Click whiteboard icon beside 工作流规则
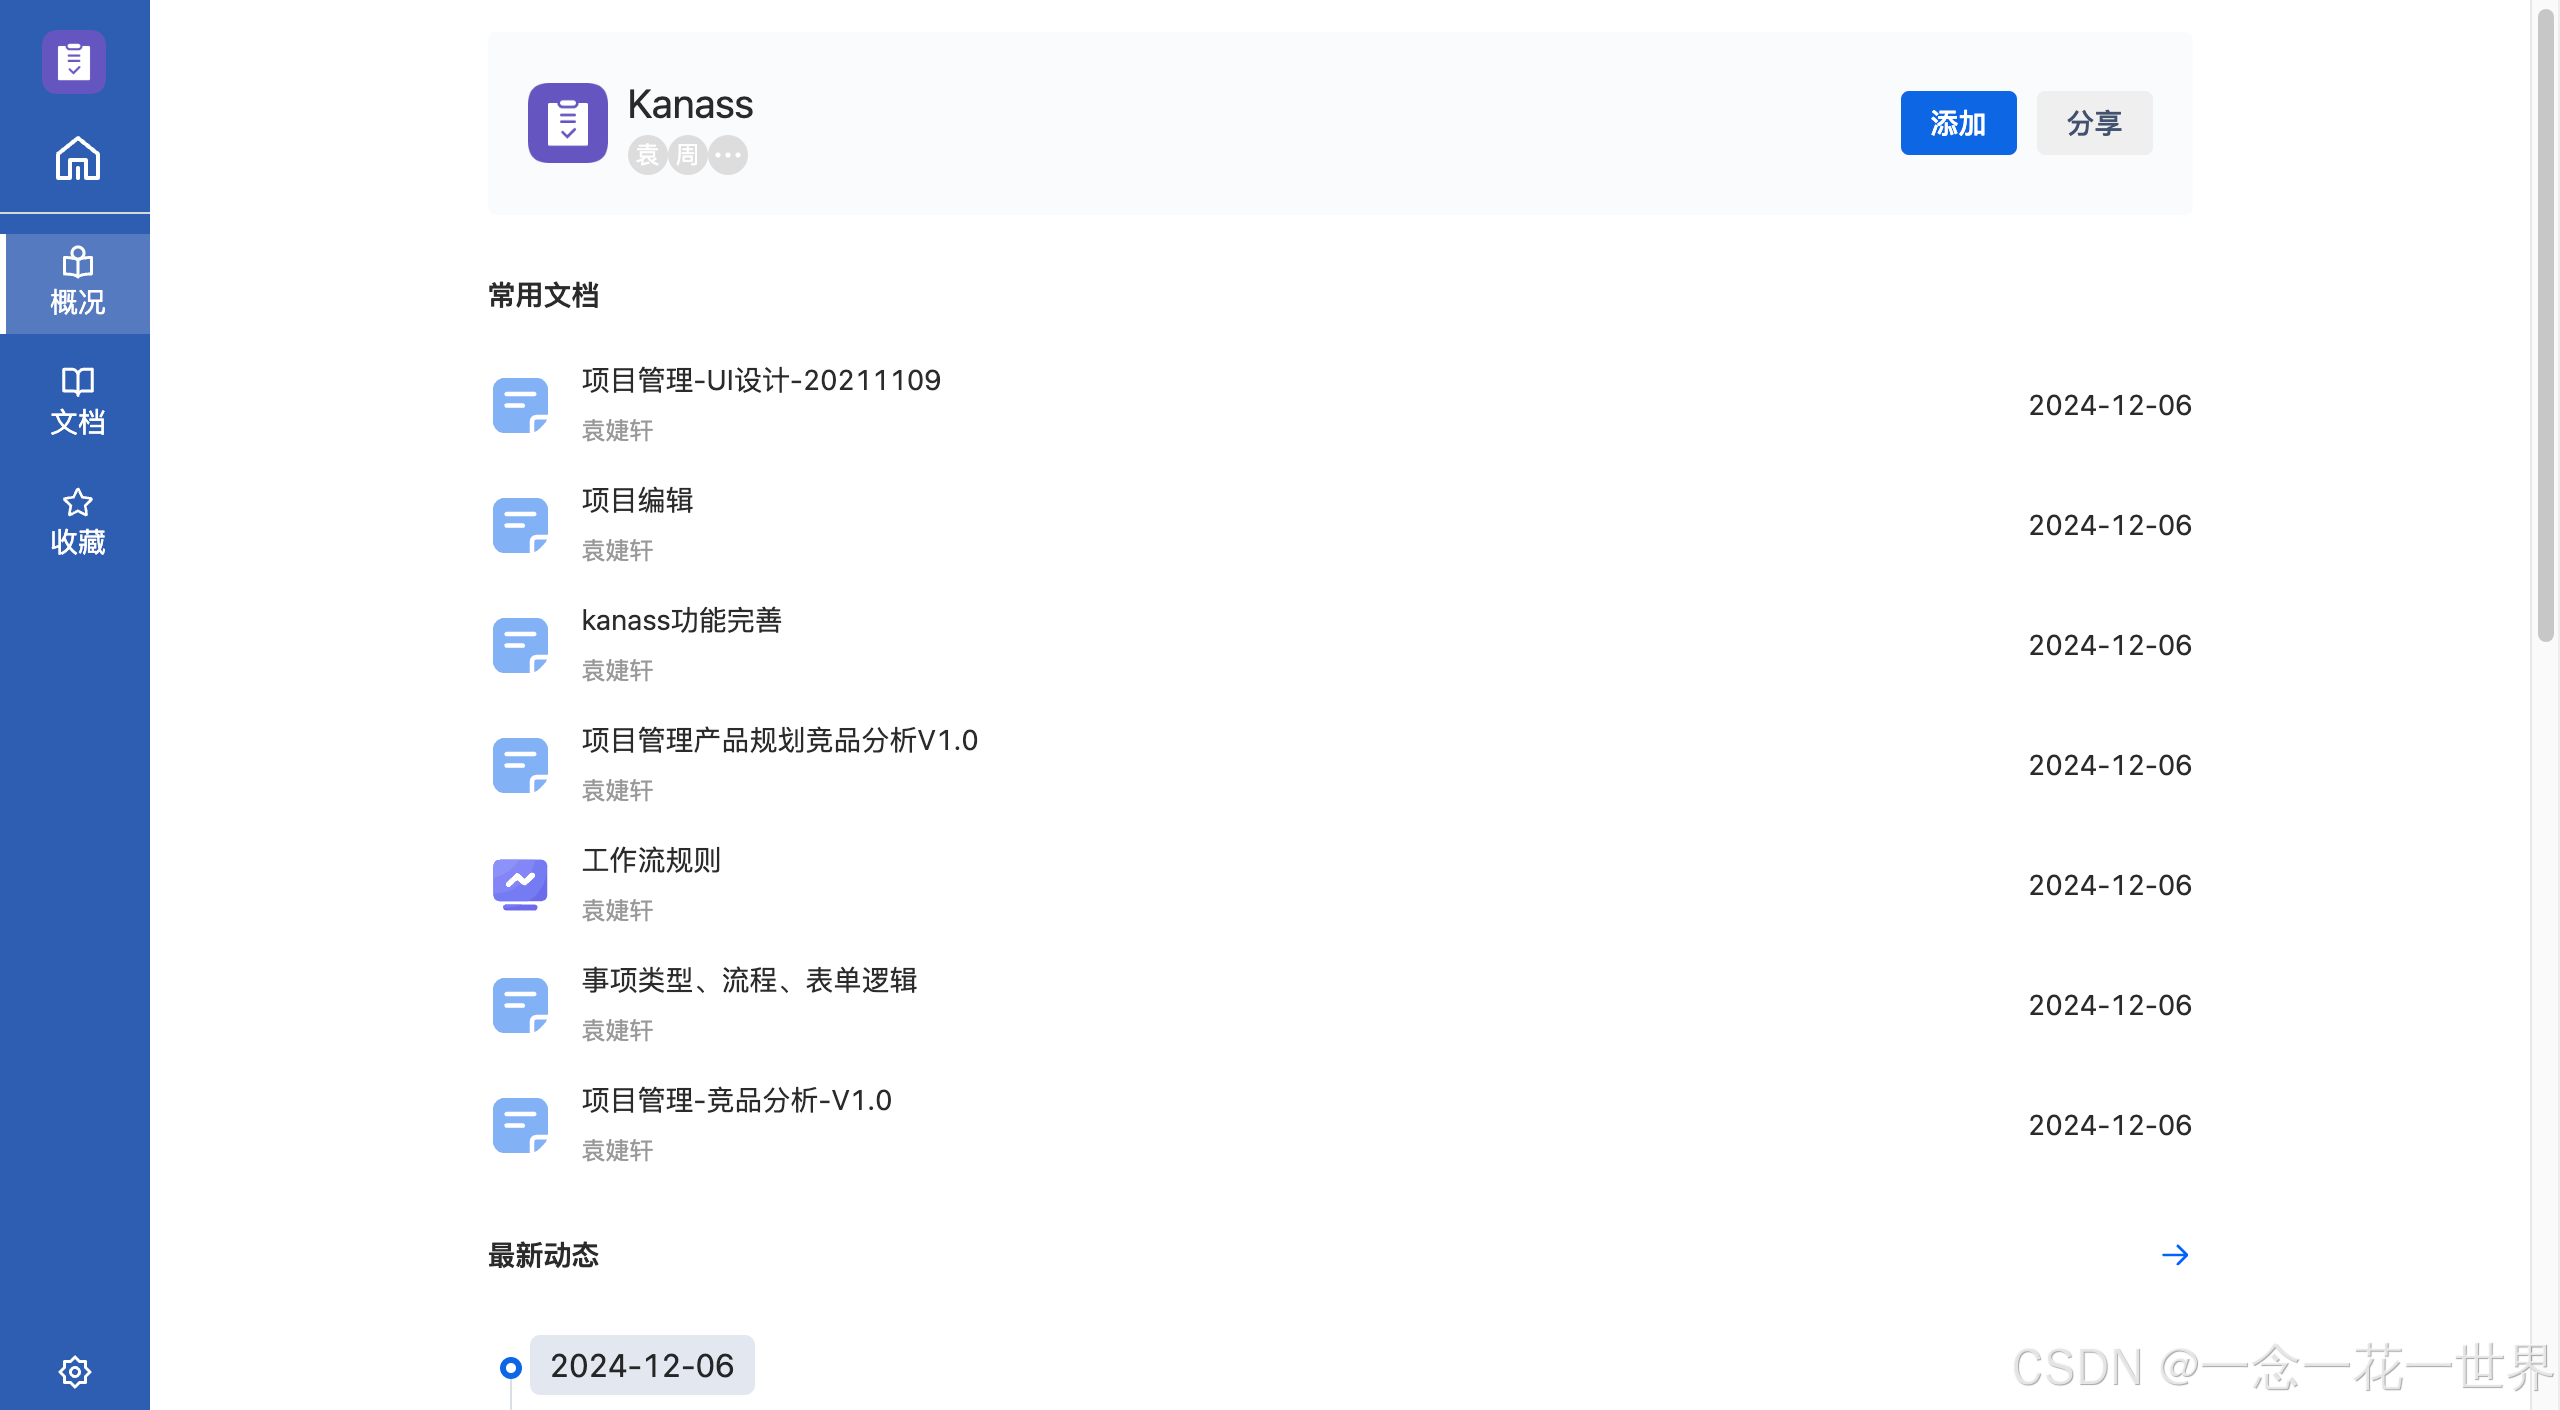Viewport: 2560px width, 1410px height. click(x=520, y=885)
